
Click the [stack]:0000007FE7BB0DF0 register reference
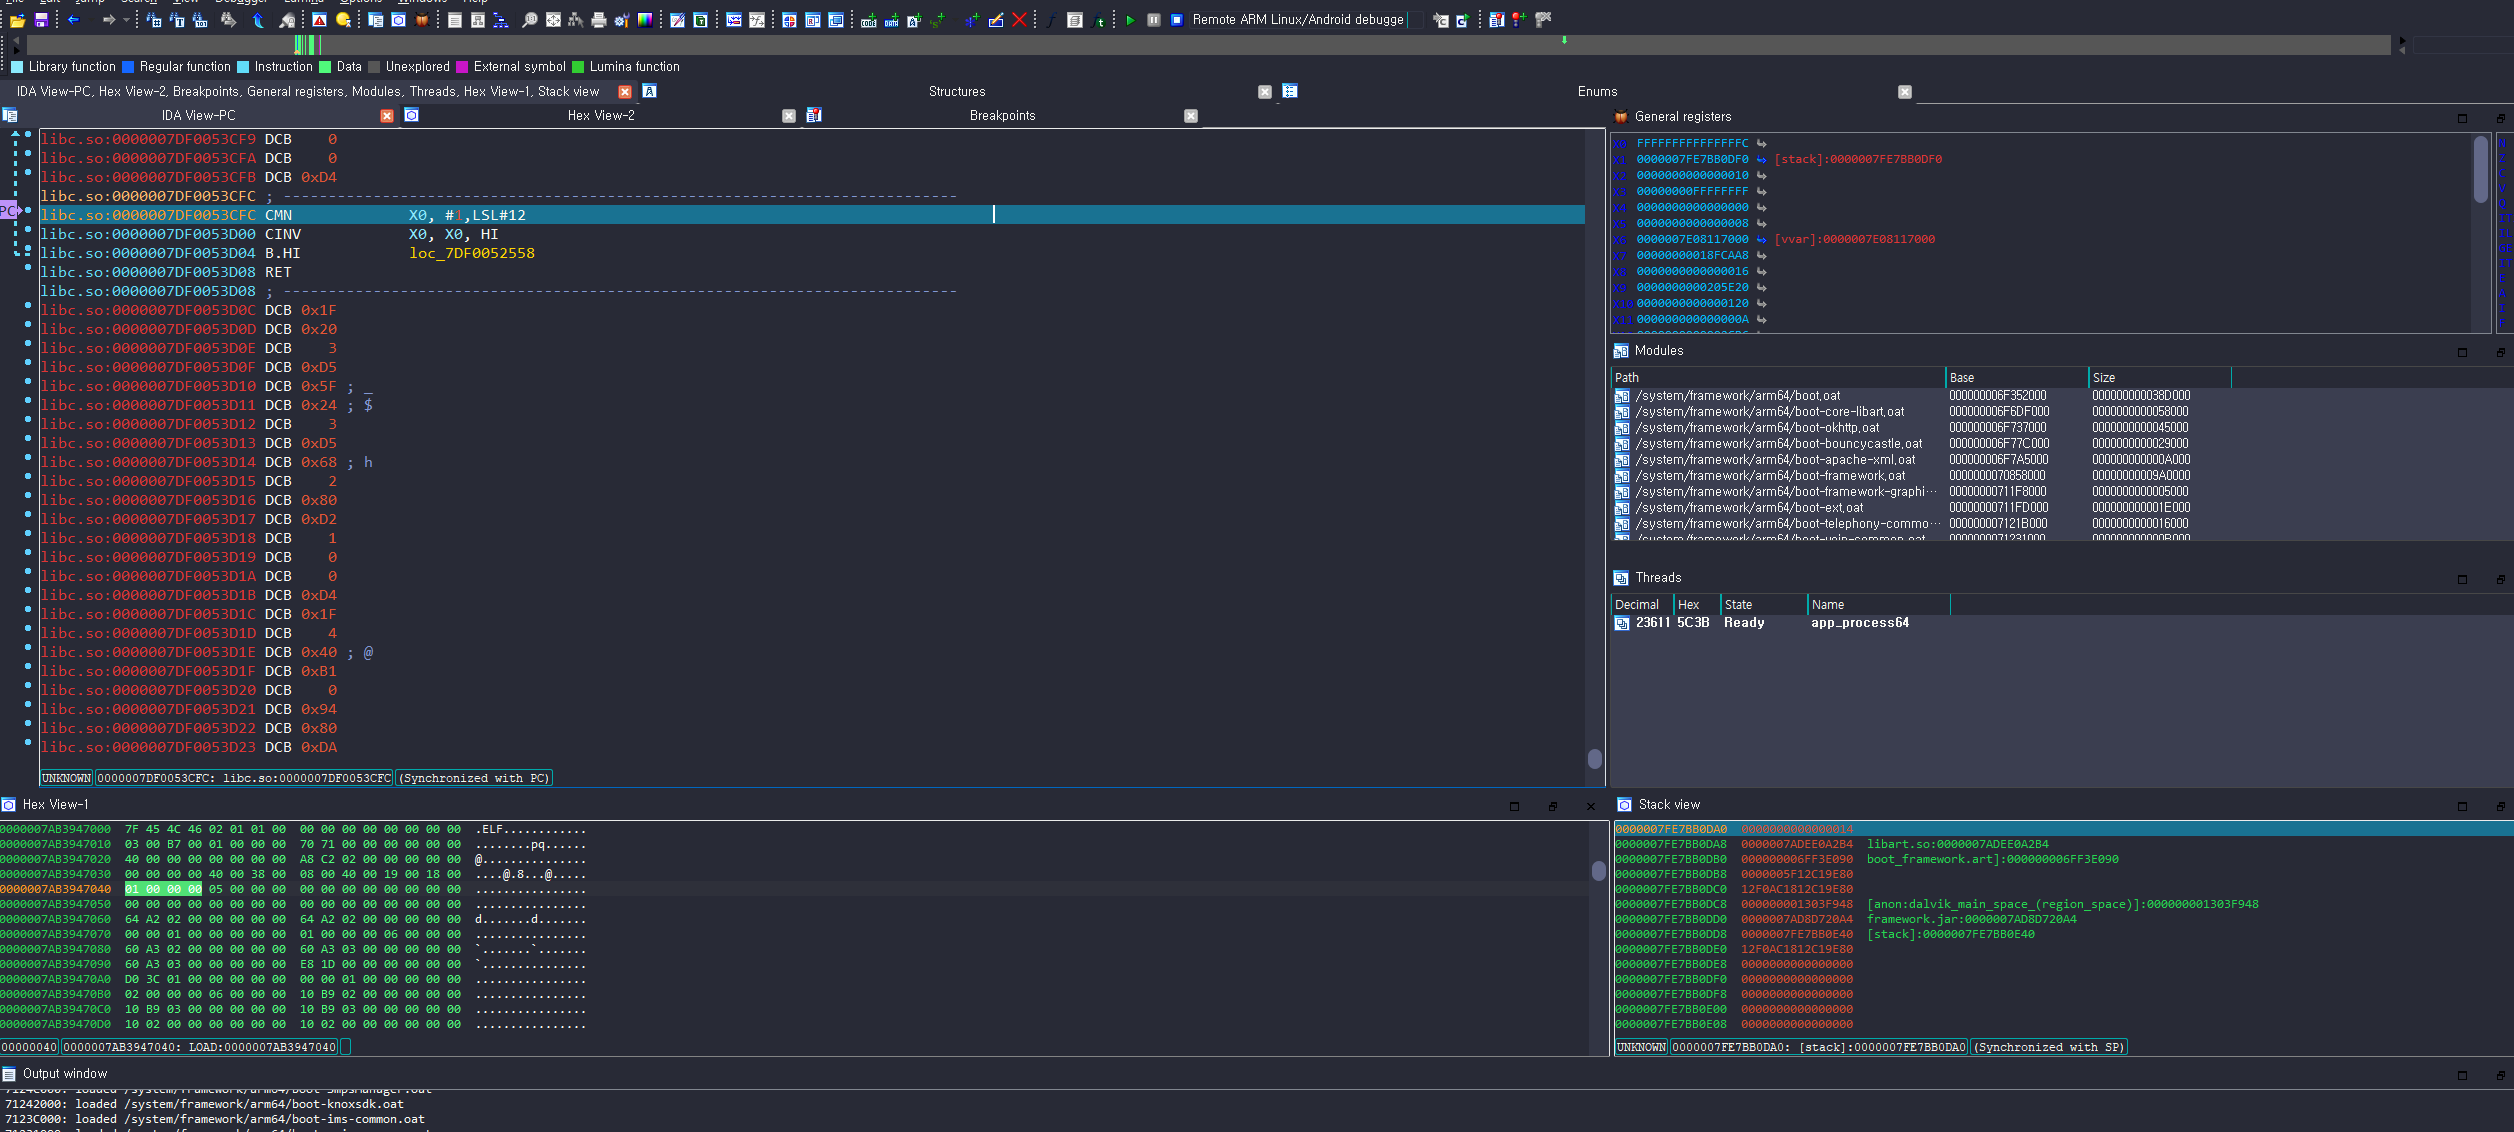tap(1858, 160)
